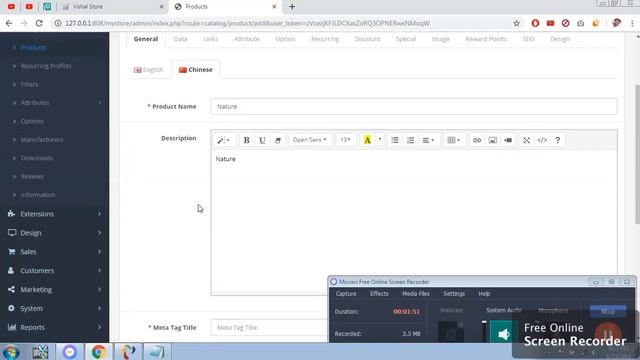Insert a hyperlink in the description

tap(477, 140)
